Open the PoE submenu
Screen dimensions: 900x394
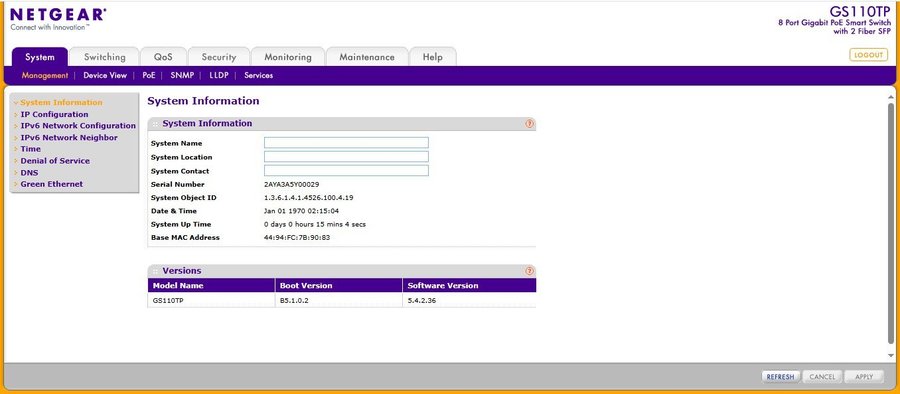(x=149, y=75)
